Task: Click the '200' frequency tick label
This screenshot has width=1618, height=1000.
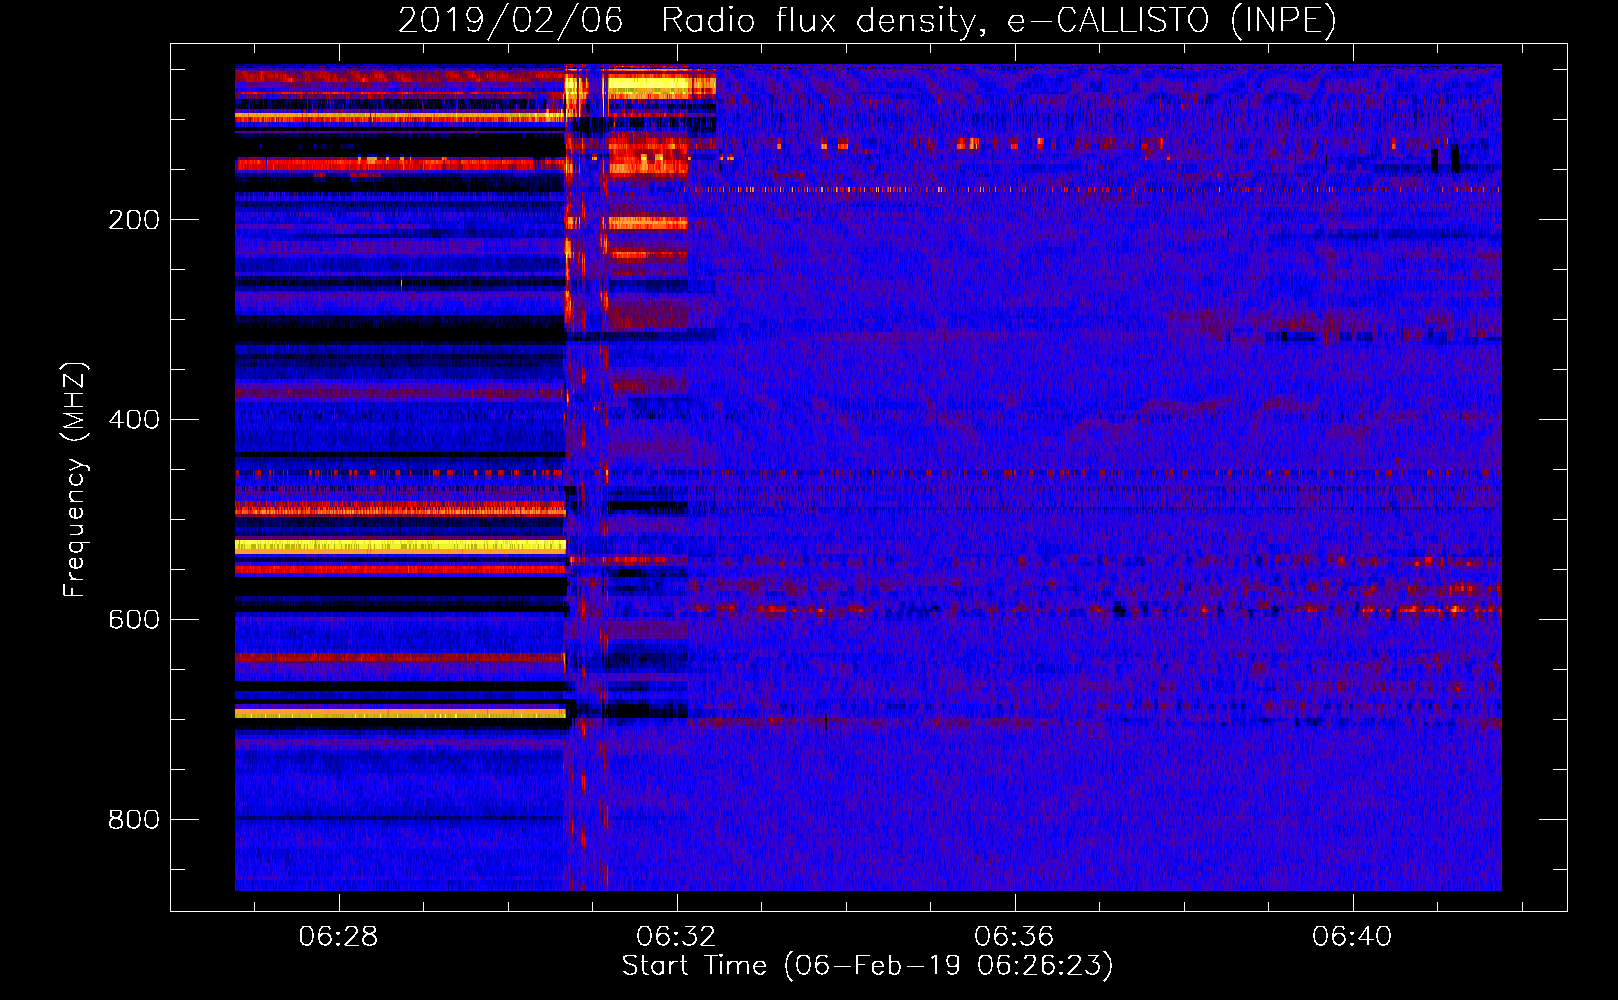Action: click(x=134, y=220)
